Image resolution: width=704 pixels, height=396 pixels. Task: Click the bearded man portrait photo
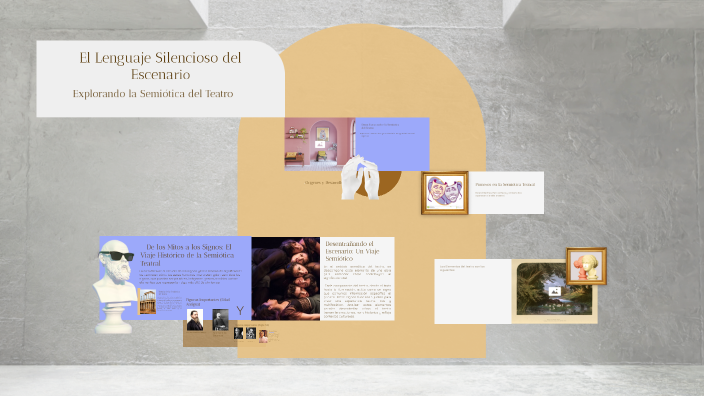coord(195,320)
